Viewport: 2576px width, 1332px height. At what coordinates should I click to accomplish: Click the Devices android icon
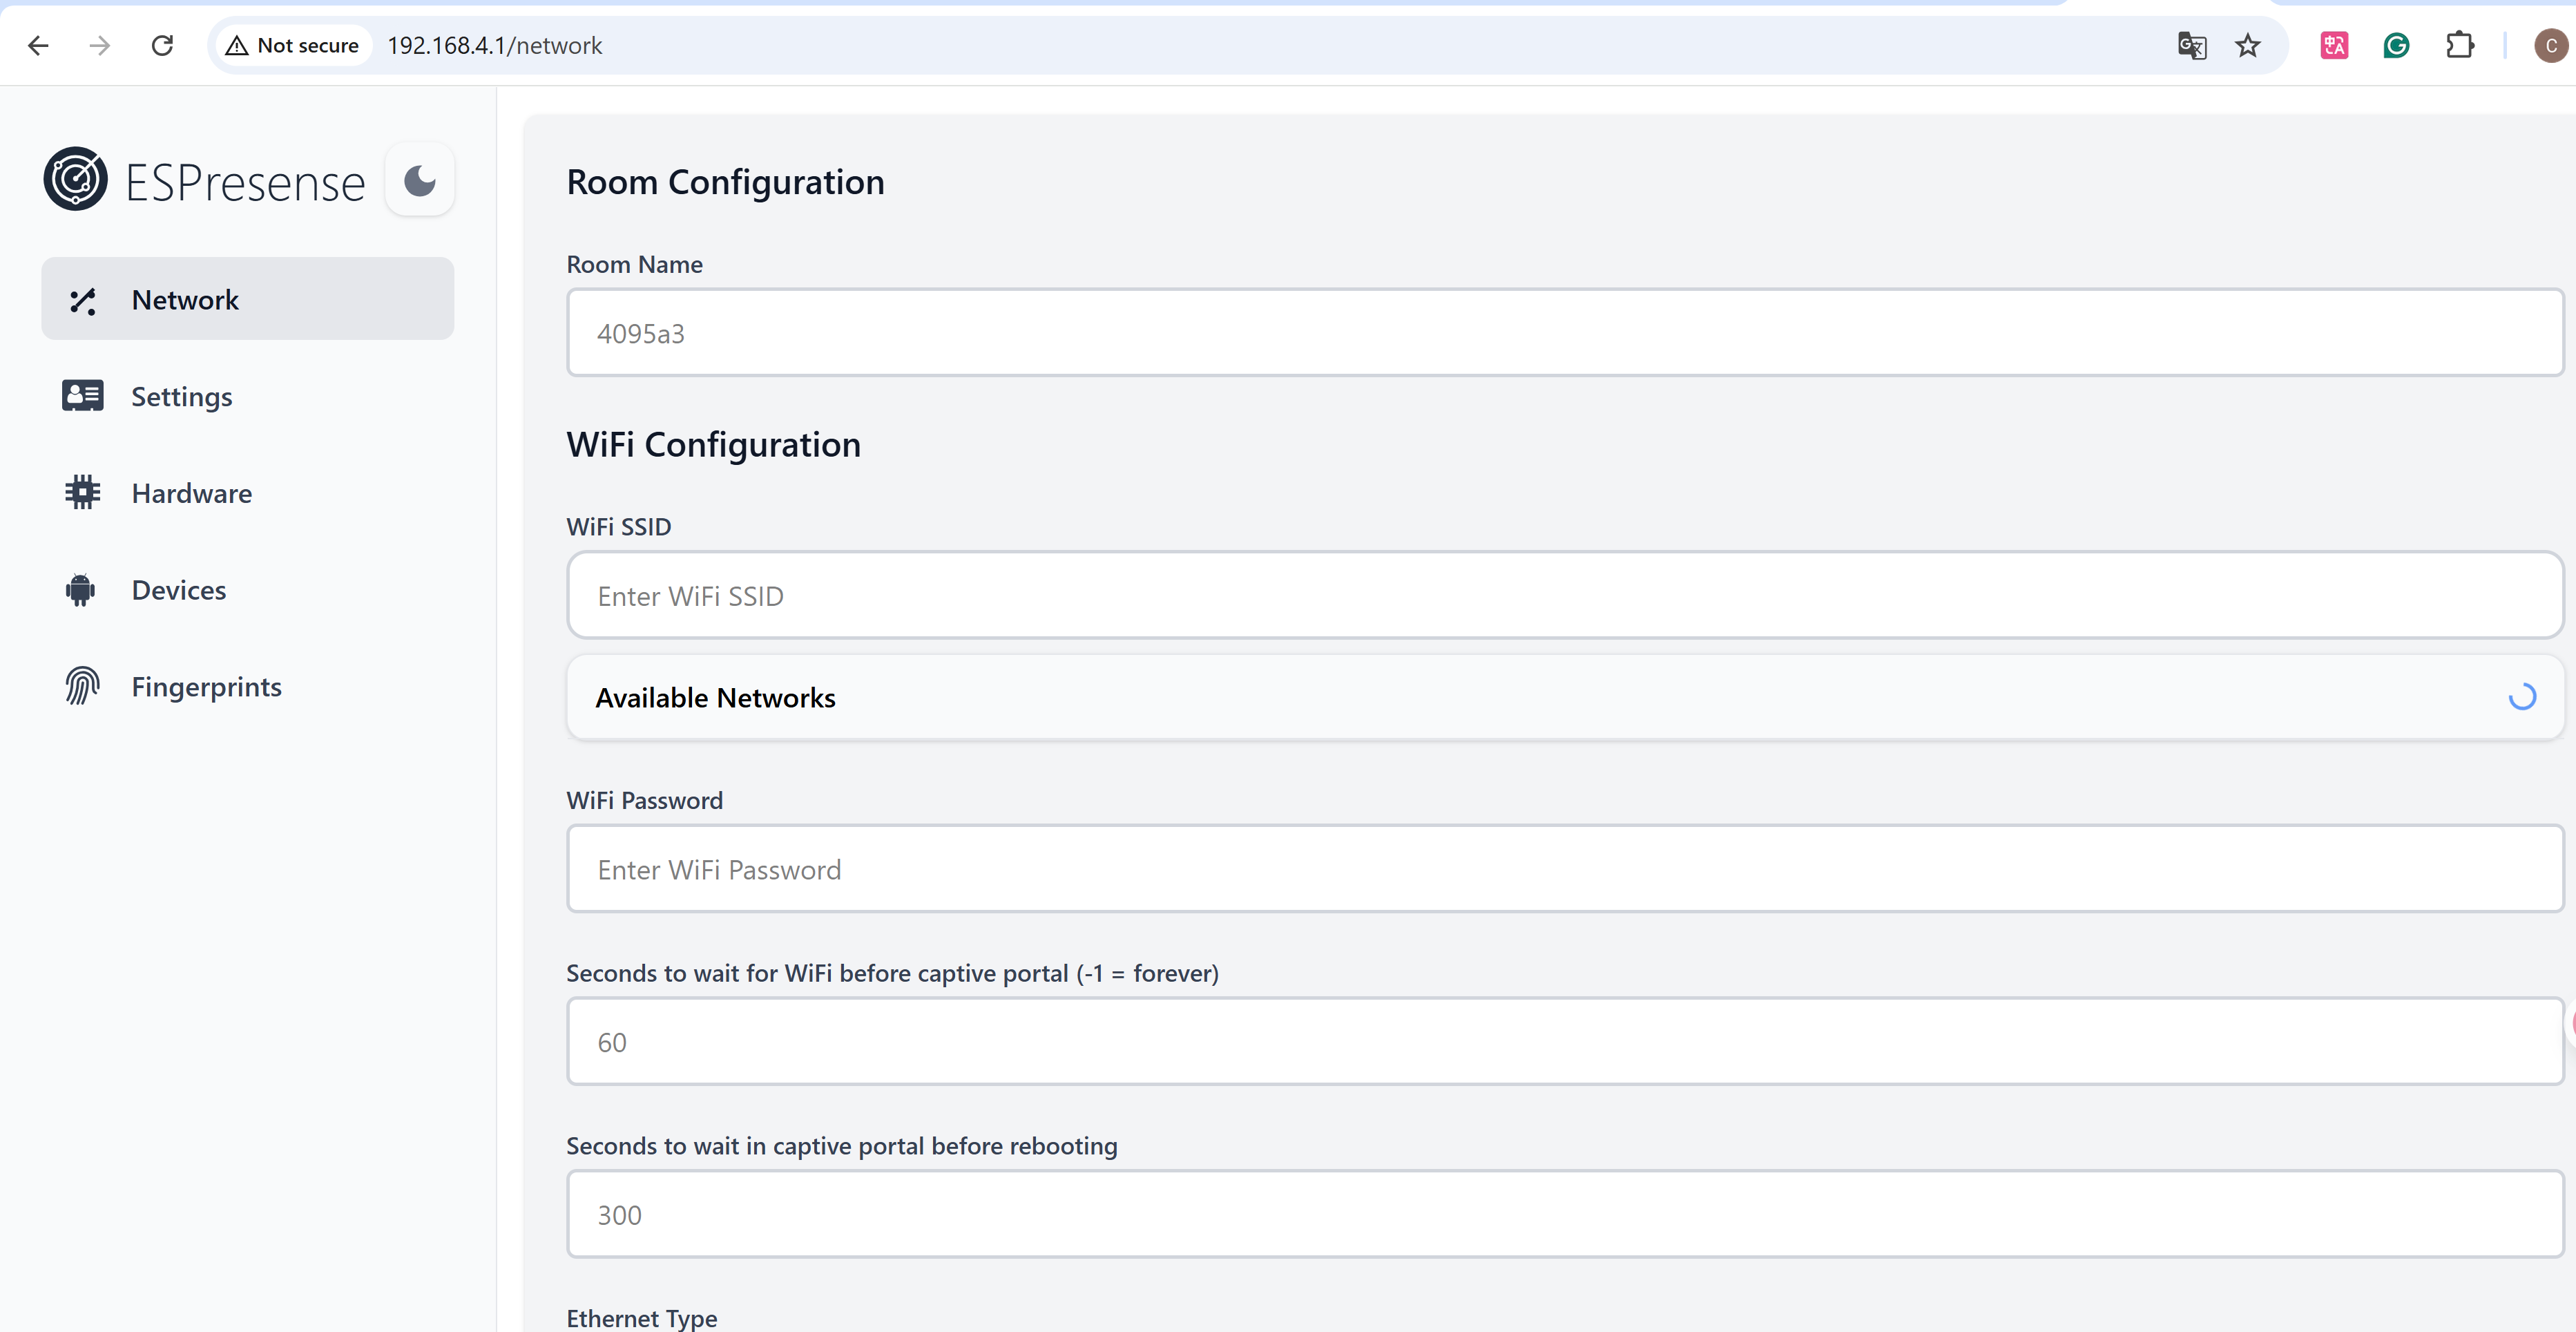coord(81,590)
